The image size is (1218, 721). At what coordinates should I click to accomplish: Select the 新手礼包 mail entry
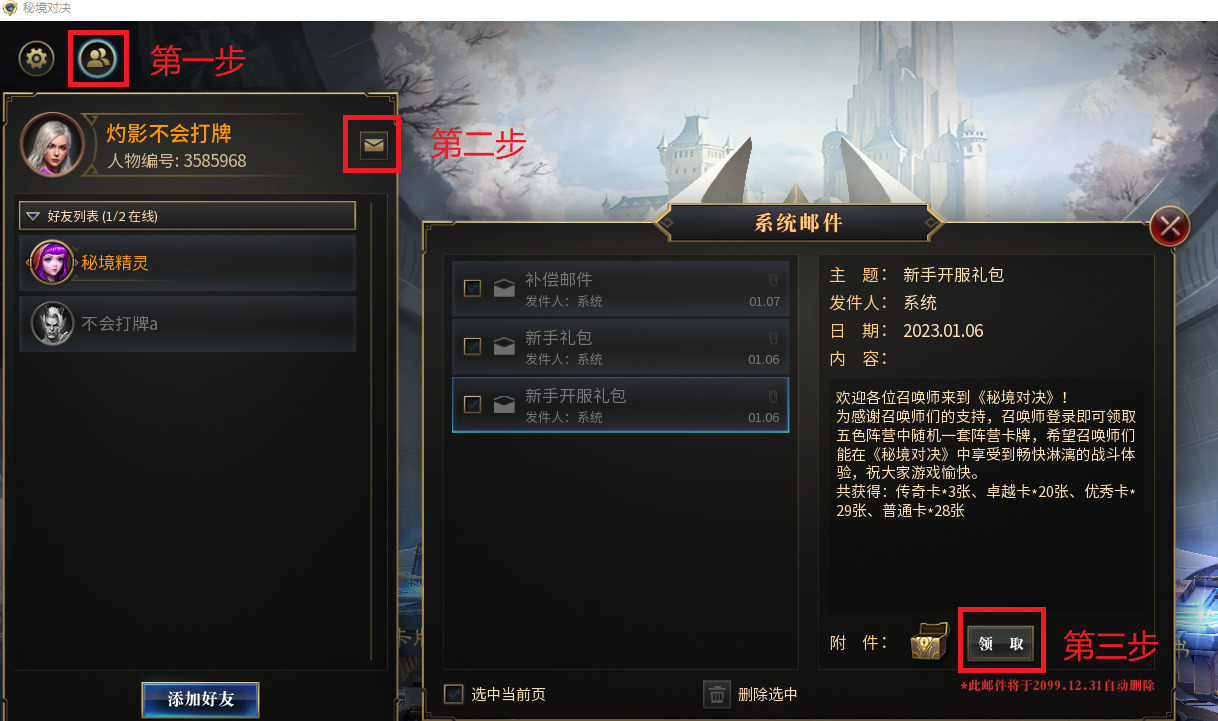click(x=620, y=347)
